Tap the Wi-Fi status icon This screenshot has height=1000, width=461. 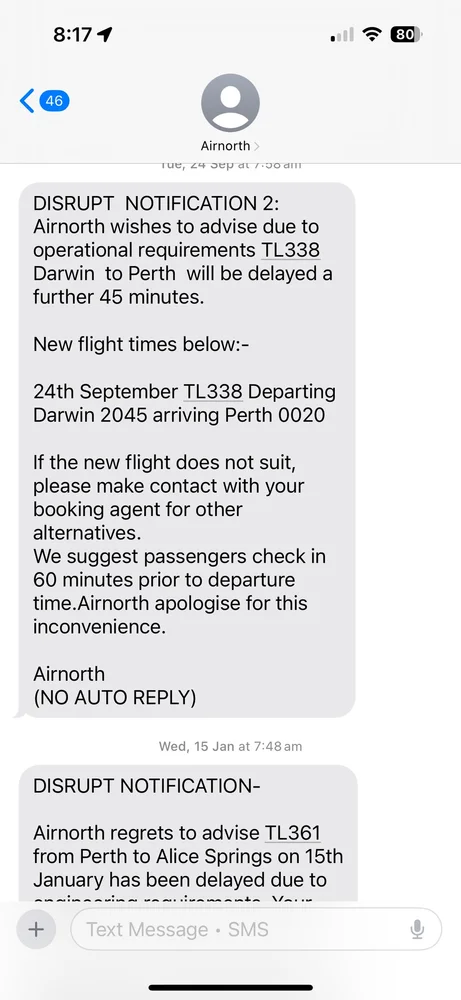371,34
